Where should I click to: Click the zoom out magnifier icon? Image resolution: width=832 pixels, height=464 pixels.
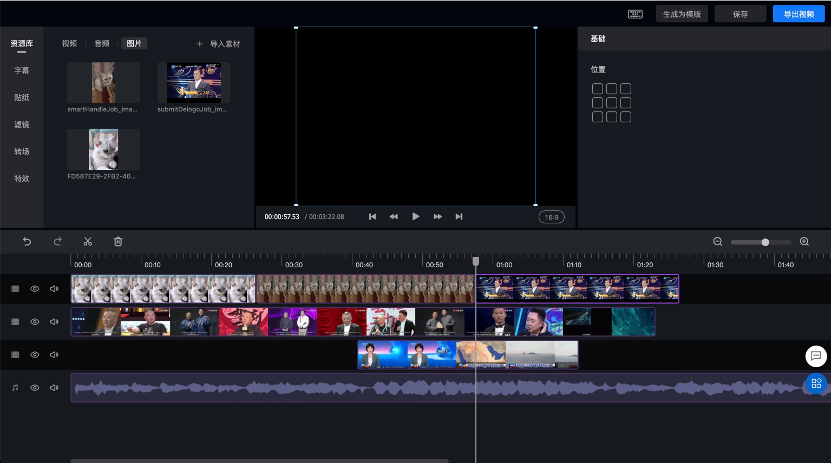717,242
